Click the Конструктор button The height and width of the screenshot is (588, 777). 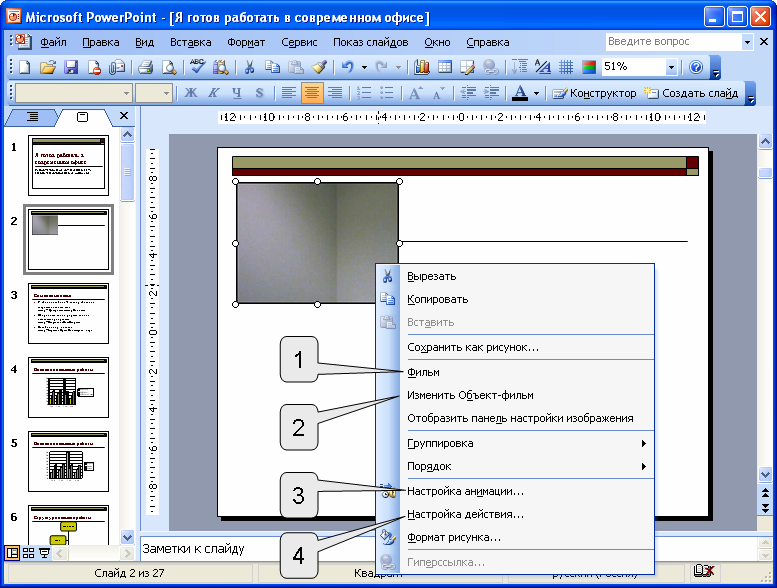click(594, 93)
